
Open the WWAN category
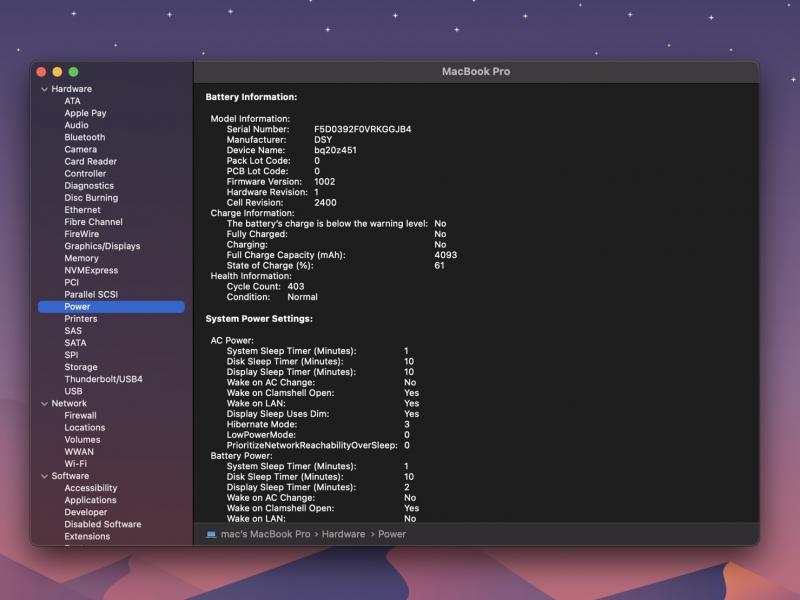[x=79, y=452]
